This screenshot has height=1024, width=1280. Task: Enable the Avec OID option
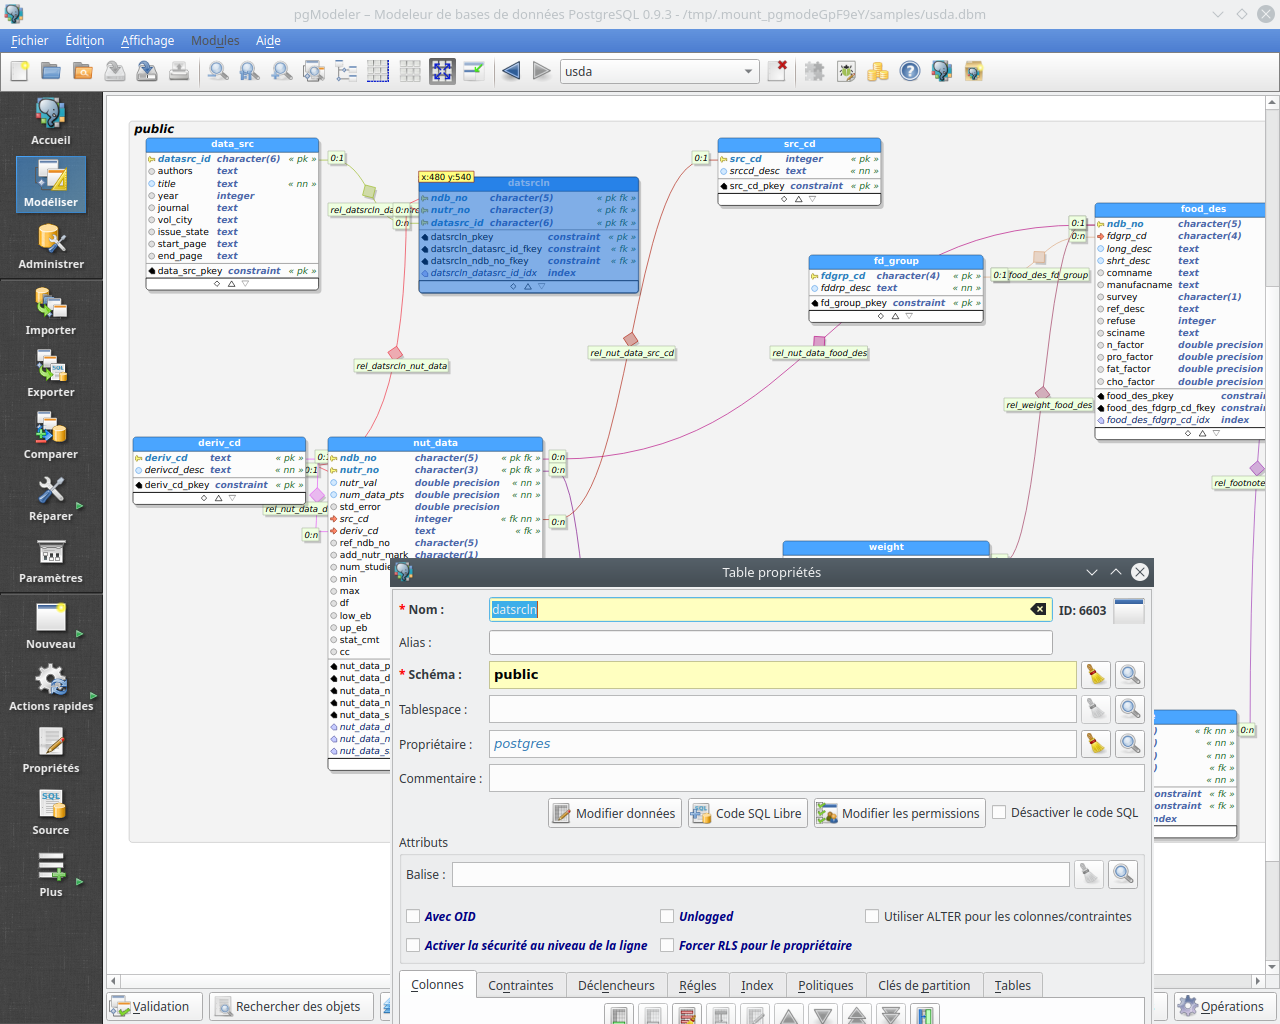click(413, 916)
